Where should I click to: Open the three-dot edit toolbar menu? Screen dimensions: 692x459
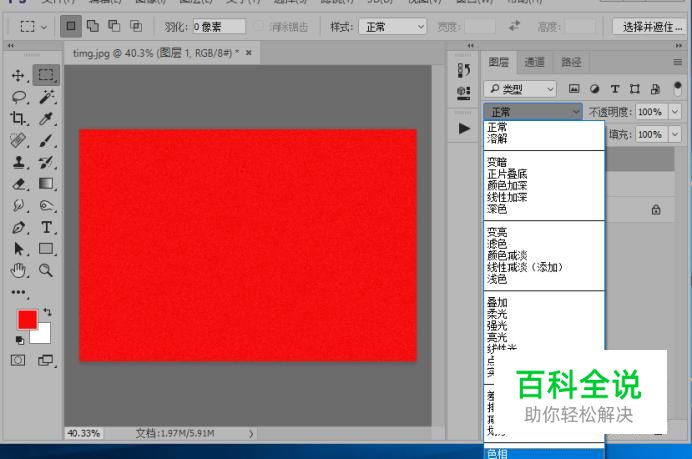[19, 292]
